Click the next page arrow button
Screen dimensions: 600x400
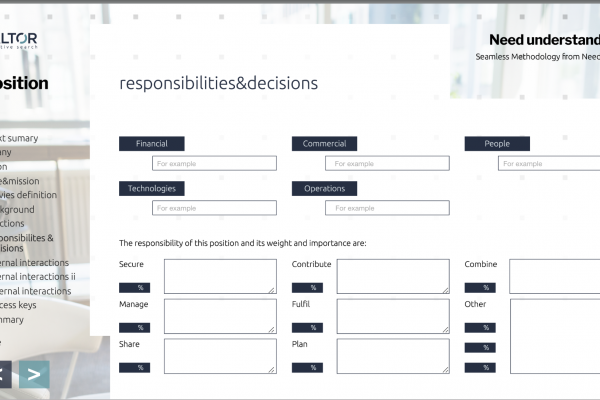34,375
